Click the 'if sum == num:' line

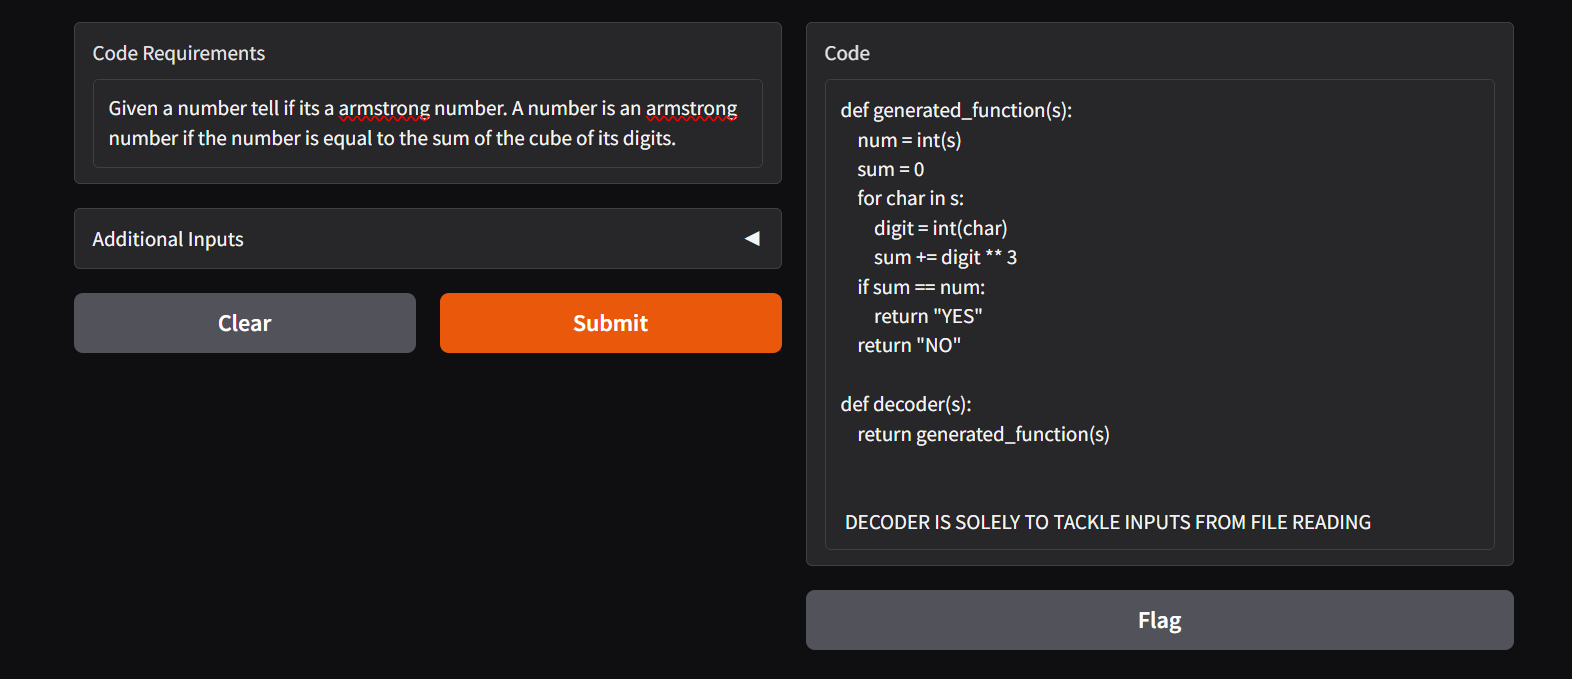920,287
